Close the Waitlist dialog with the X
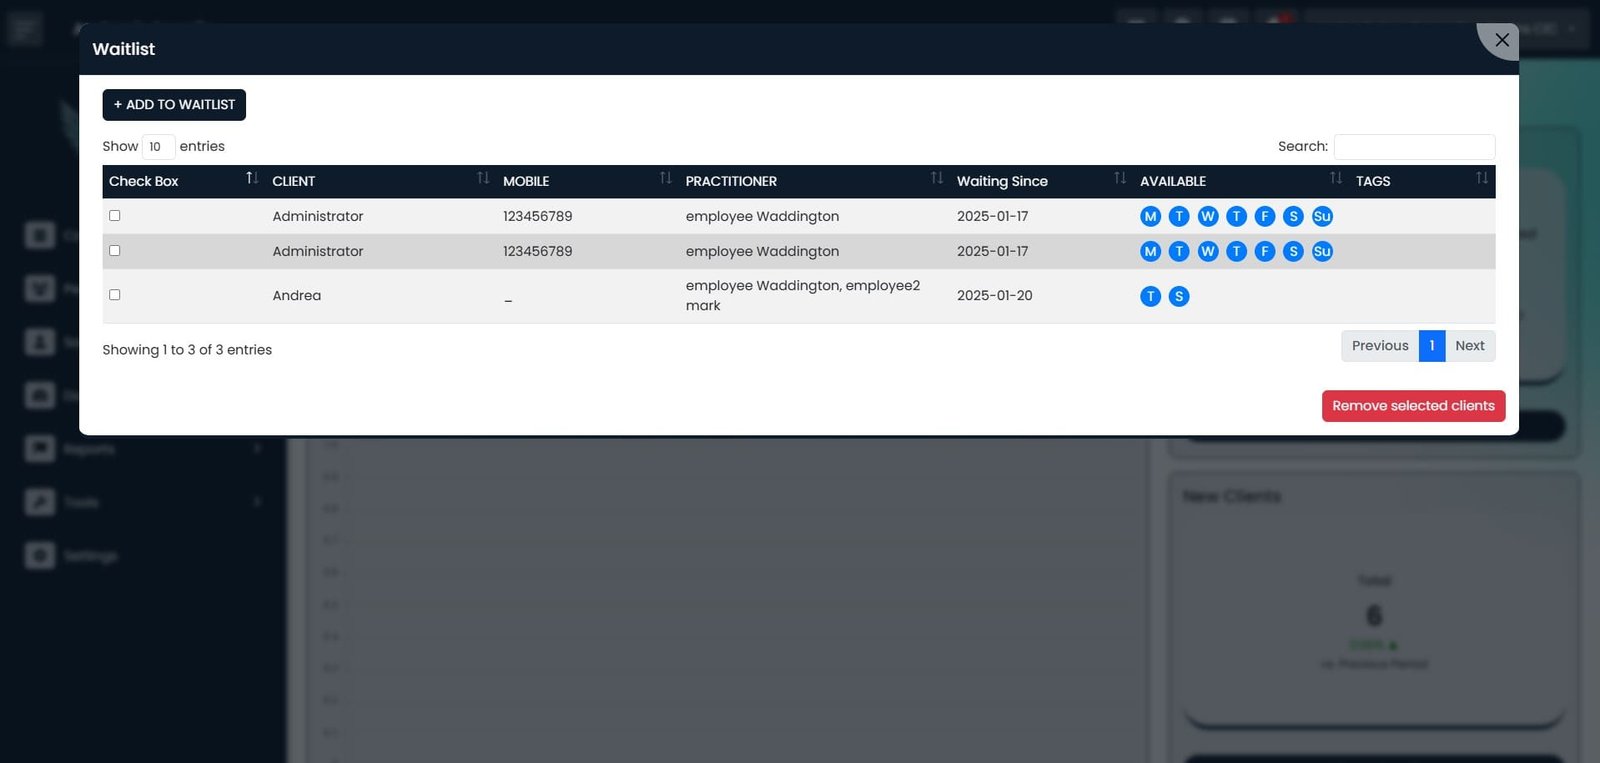 1501,40
